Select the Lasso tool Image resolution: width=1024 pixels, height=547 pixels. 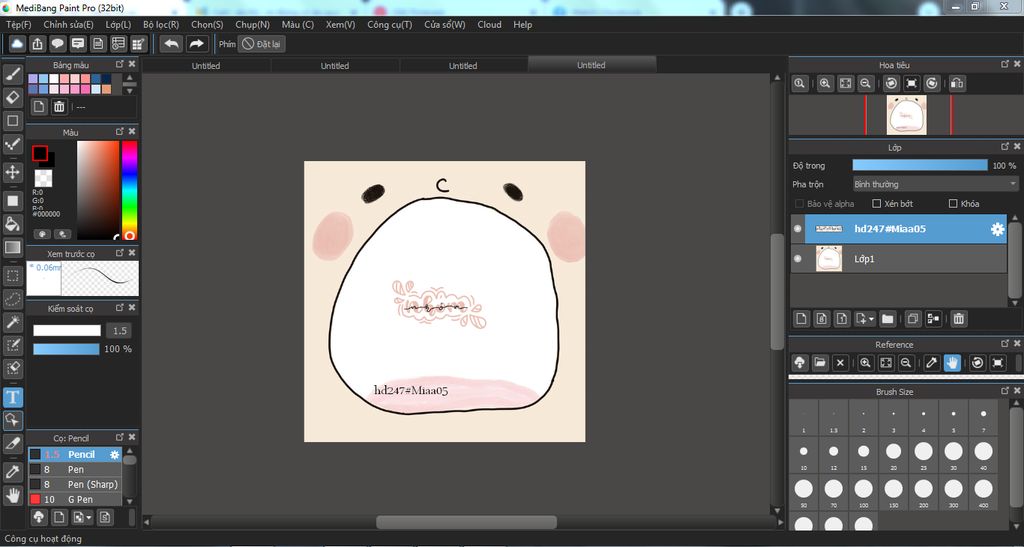[13, 299]
